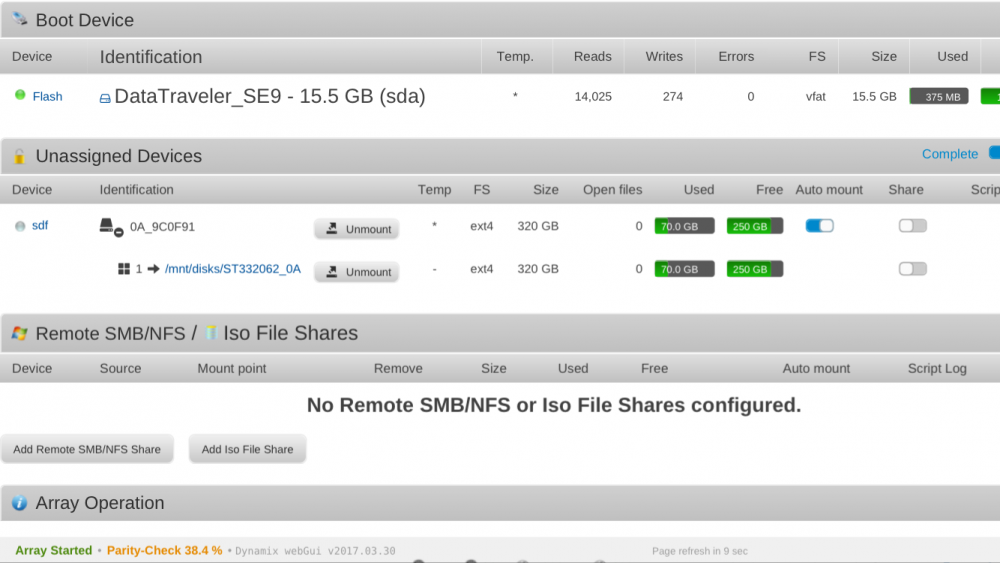Screen dimensions: 1000x563
Task: Click the partition grid icon for partition 1
Action: pos(124,269)
